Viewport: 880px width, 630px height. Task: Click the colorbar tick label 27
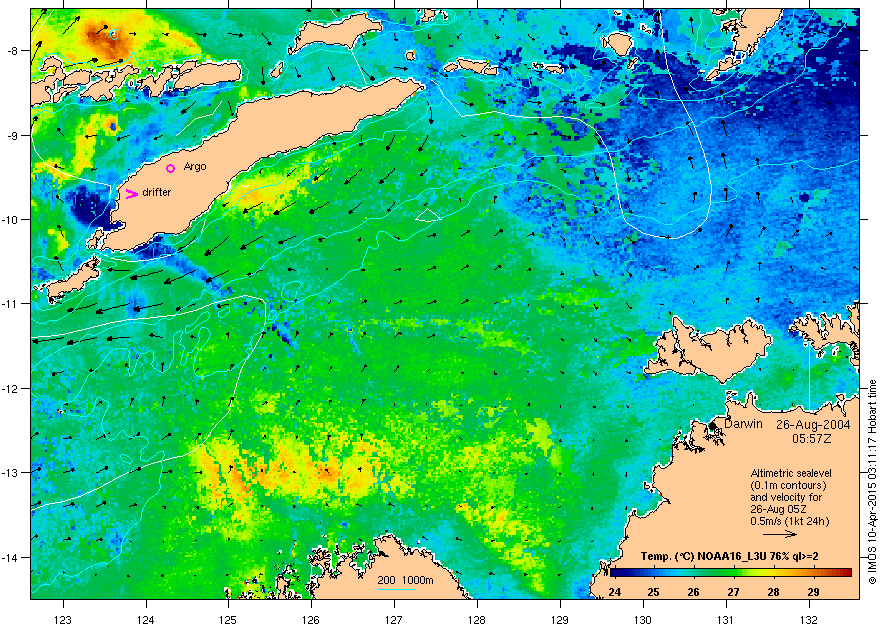pyautogui.click(x=734, y=592)
